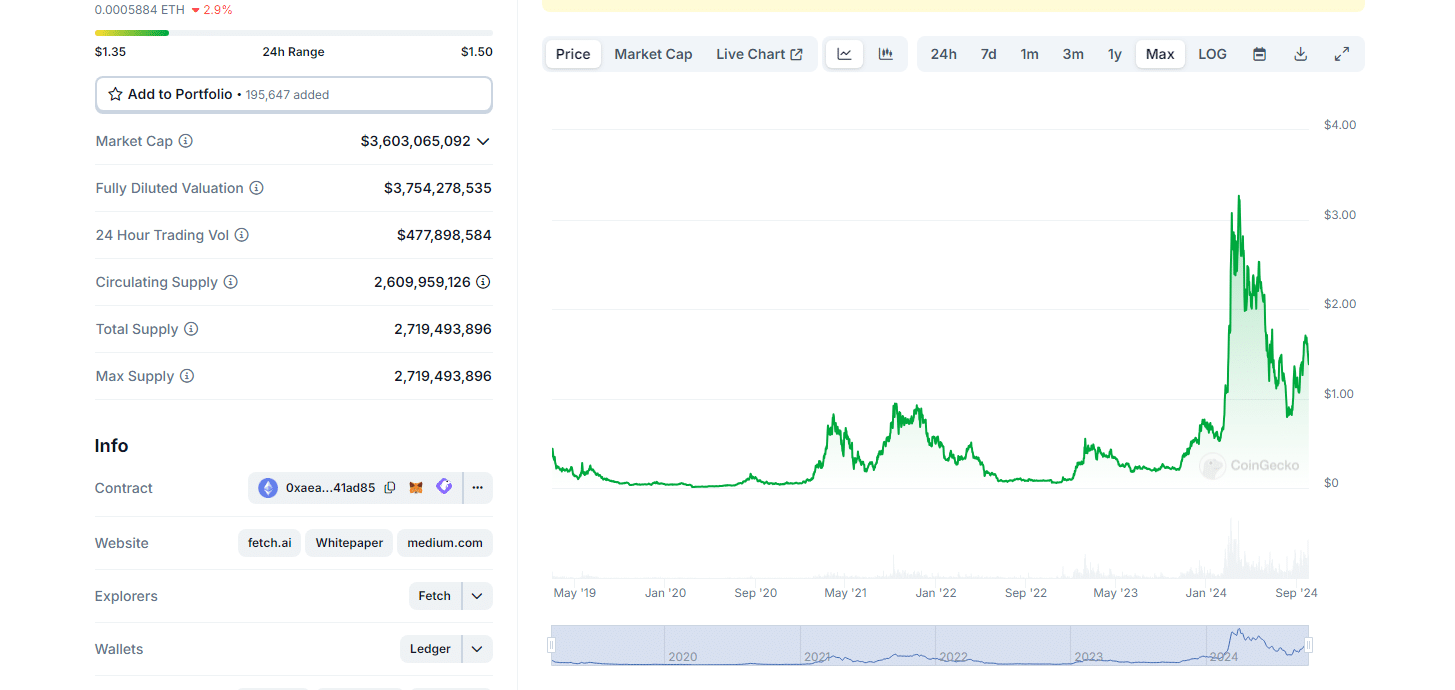Click Add to Portfolio button

pyautogui.click(x=294, y=94)
